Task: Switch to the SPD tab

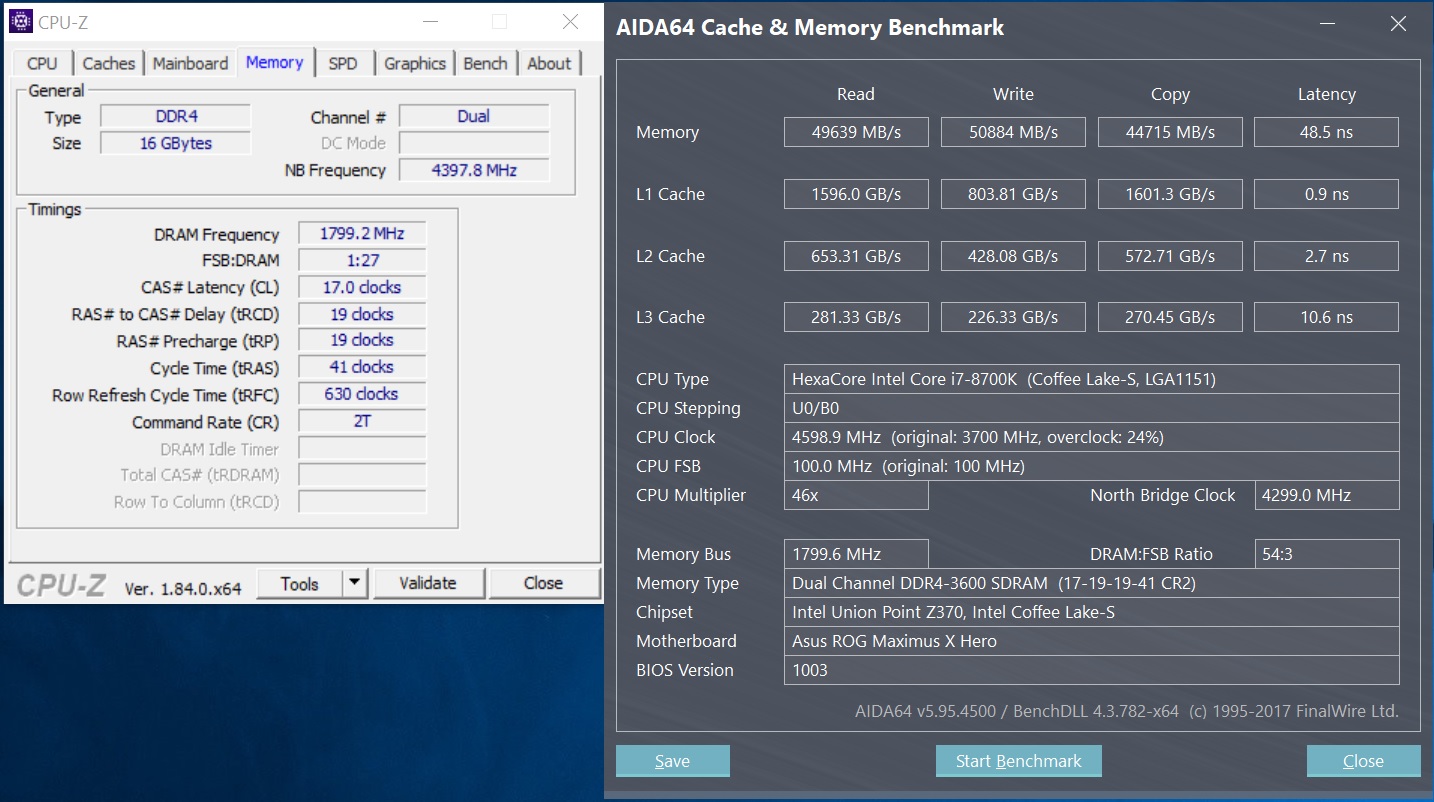Action: [343, 63]
